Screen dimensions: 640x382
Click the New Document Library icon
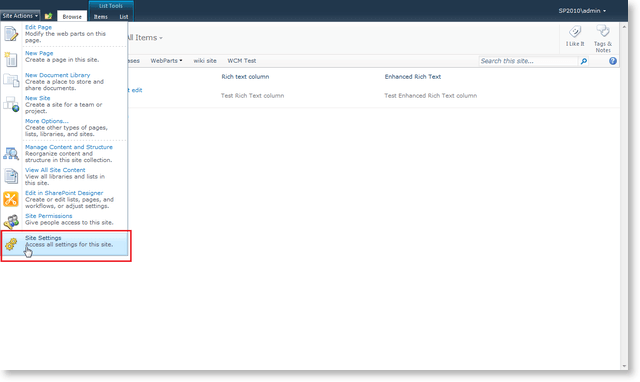(x=11, y=80)
